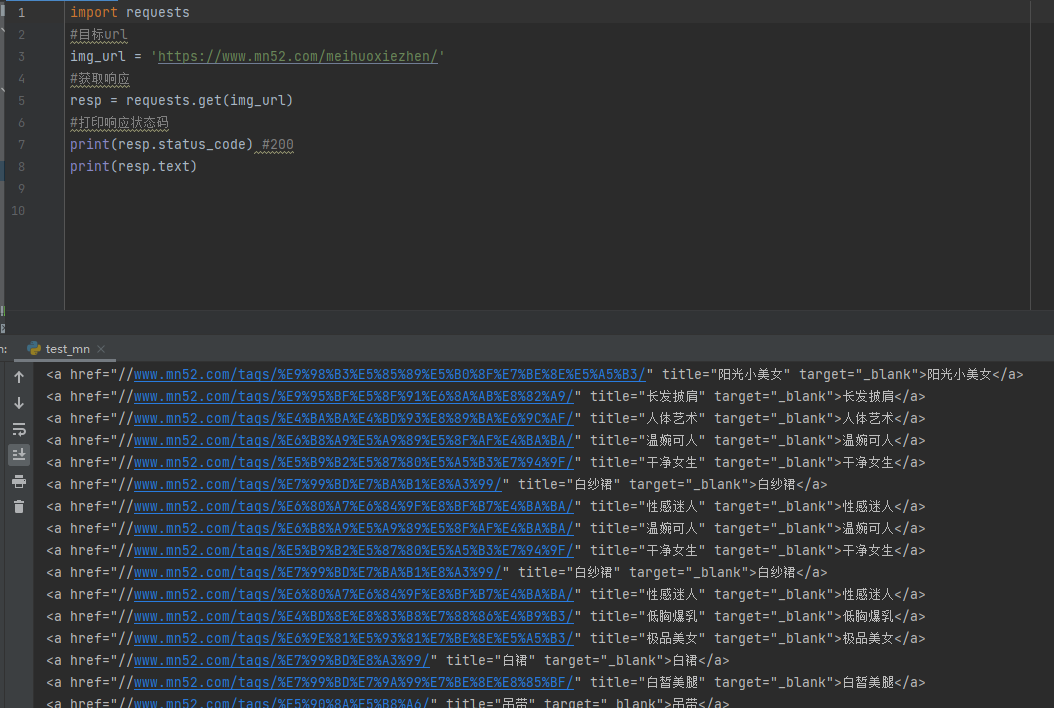Screen dimensions: 1054x708
Task: Click the 'img_url' variable on line 3
Action: [x=97, y=56]
